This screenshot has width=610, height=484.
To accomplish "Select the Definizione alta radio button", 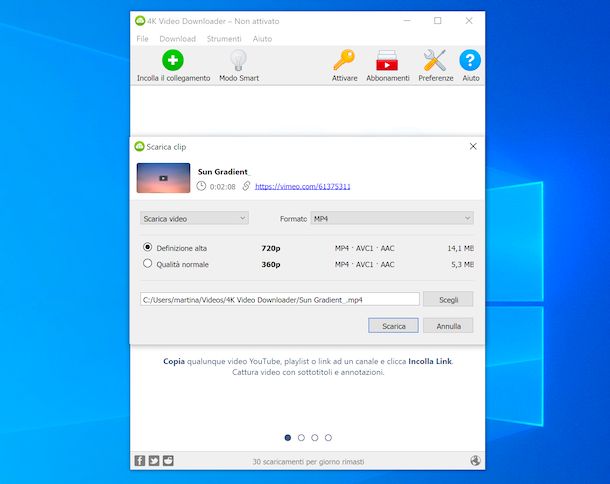I will [x=147, y=247].
